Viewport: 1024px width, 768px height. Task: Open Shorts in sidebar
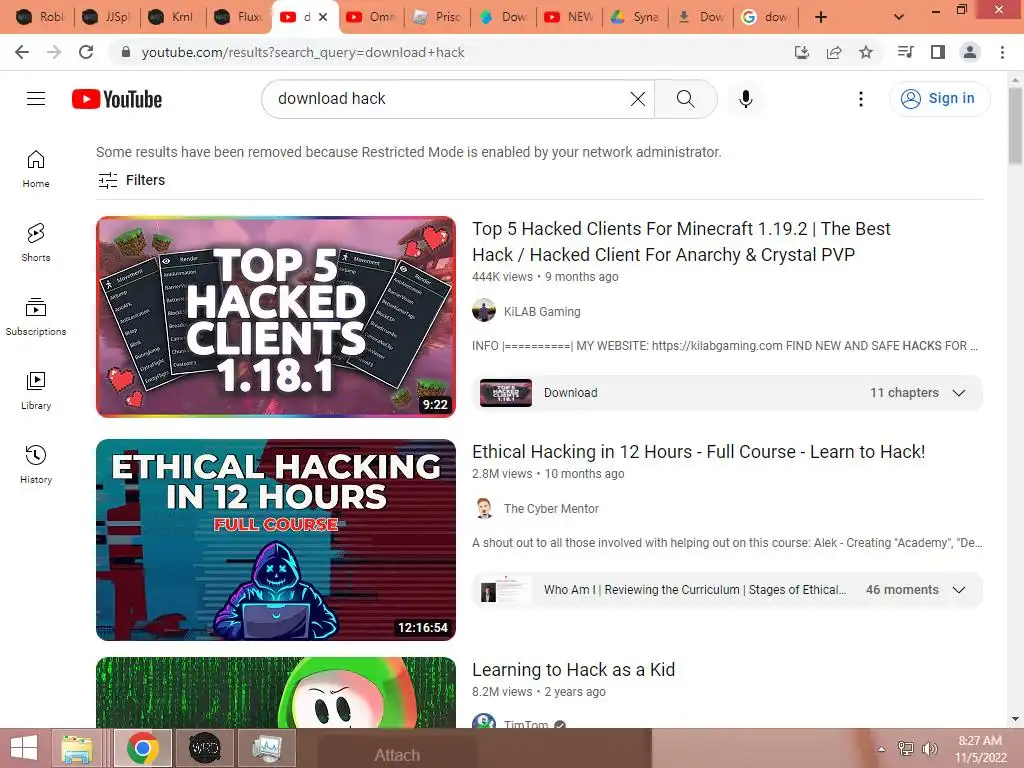pos(36,243)
